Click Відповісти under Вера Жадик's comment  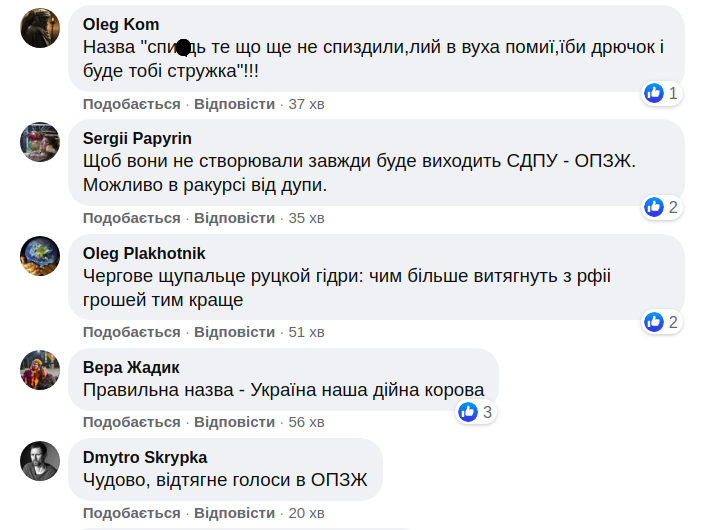click(234, 422)
